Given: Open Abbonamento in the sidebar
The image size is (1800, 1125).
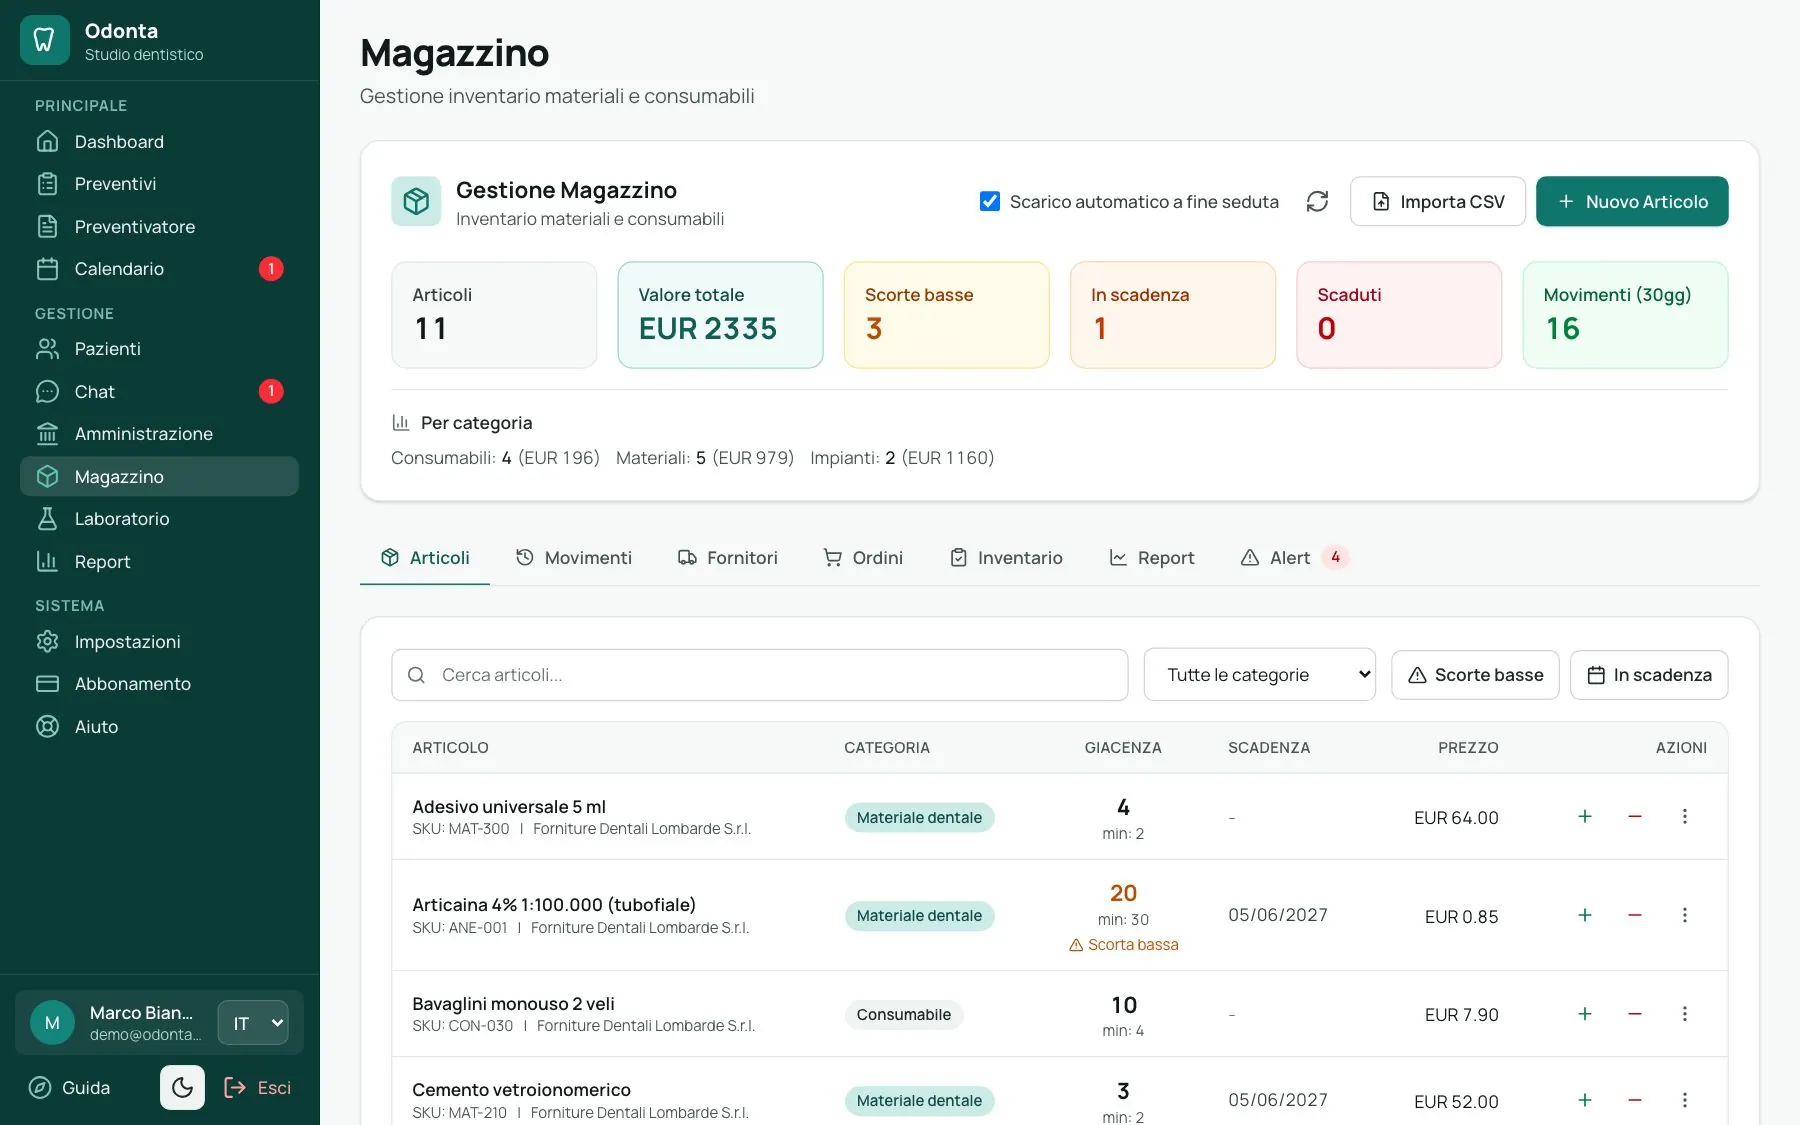Looking at the screenshot, I should click(x=159, y=684).
